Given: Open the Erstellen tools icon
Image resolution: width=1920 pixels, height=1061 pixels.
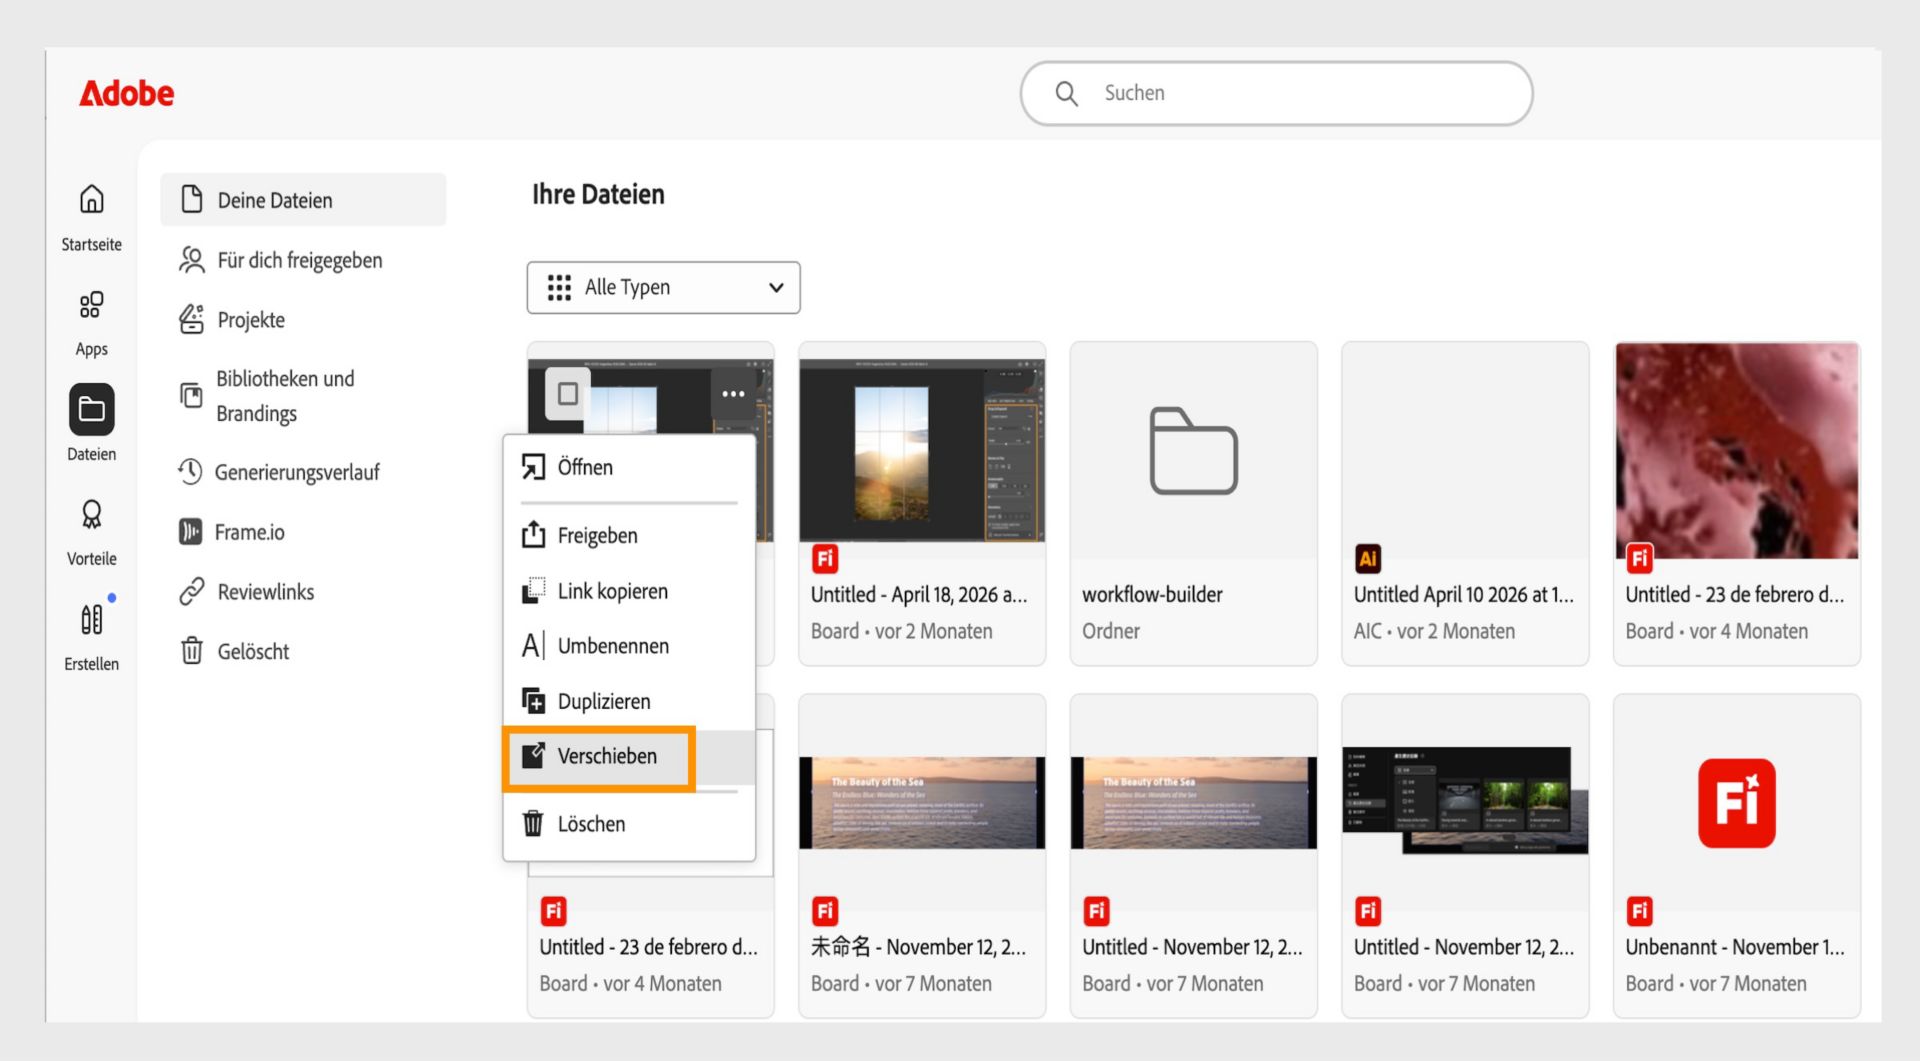Looking at the screenshot, I should 91,619.
